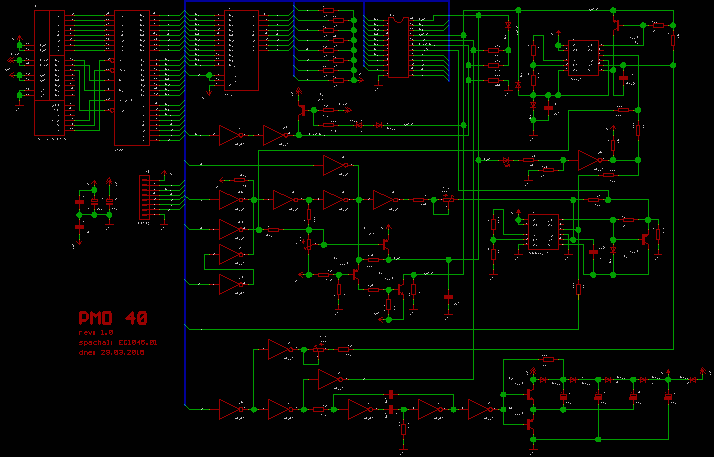Viewport: 714px width, 457px height.
Task: Select the author line under revs 1.0
Action: 117,343
